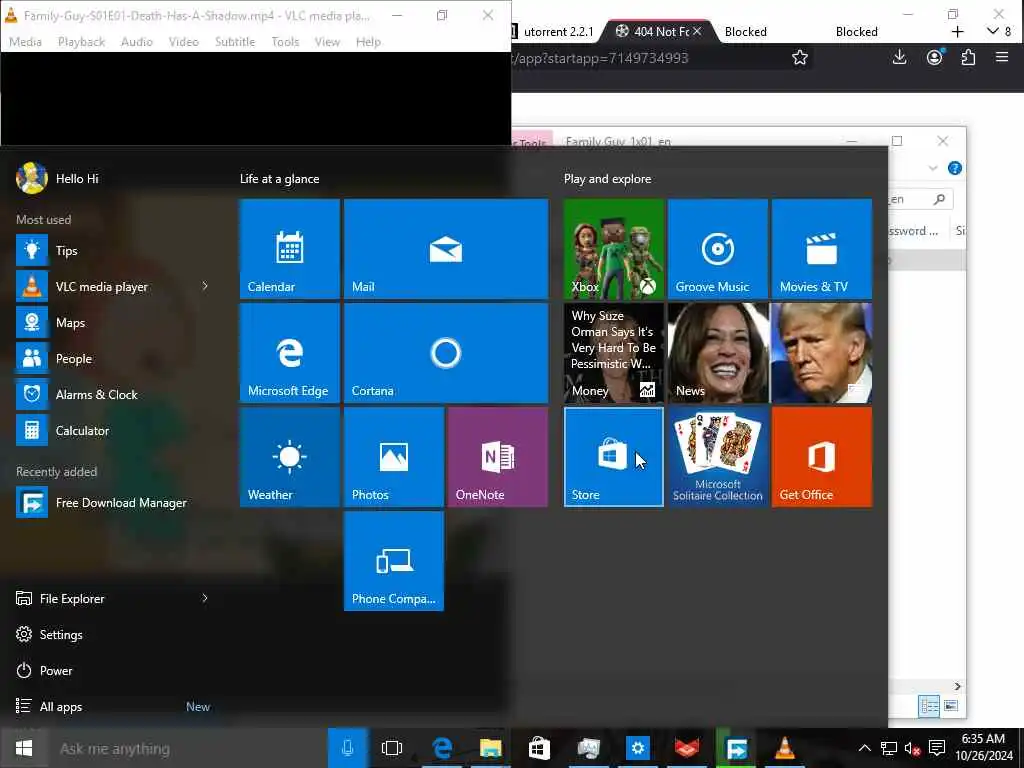Open the Xbox tile
Viewport: 1024px width, 768px height.
tap(613, 249)
